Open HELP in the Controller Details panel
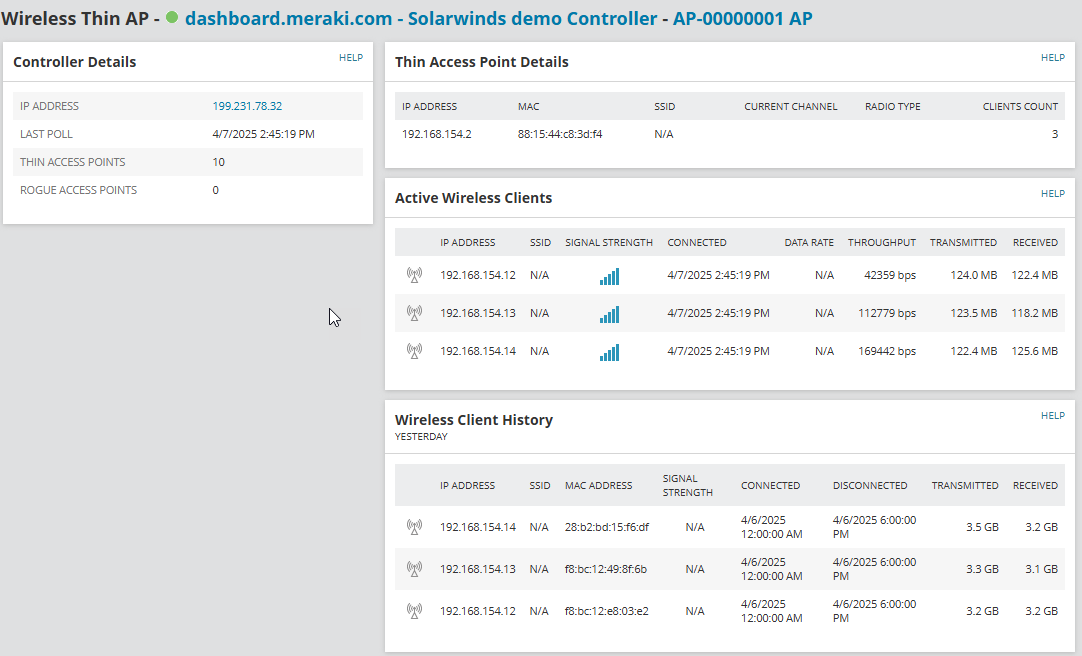Viewport: 1082px width, 656px height. click(x=350, y=58)
